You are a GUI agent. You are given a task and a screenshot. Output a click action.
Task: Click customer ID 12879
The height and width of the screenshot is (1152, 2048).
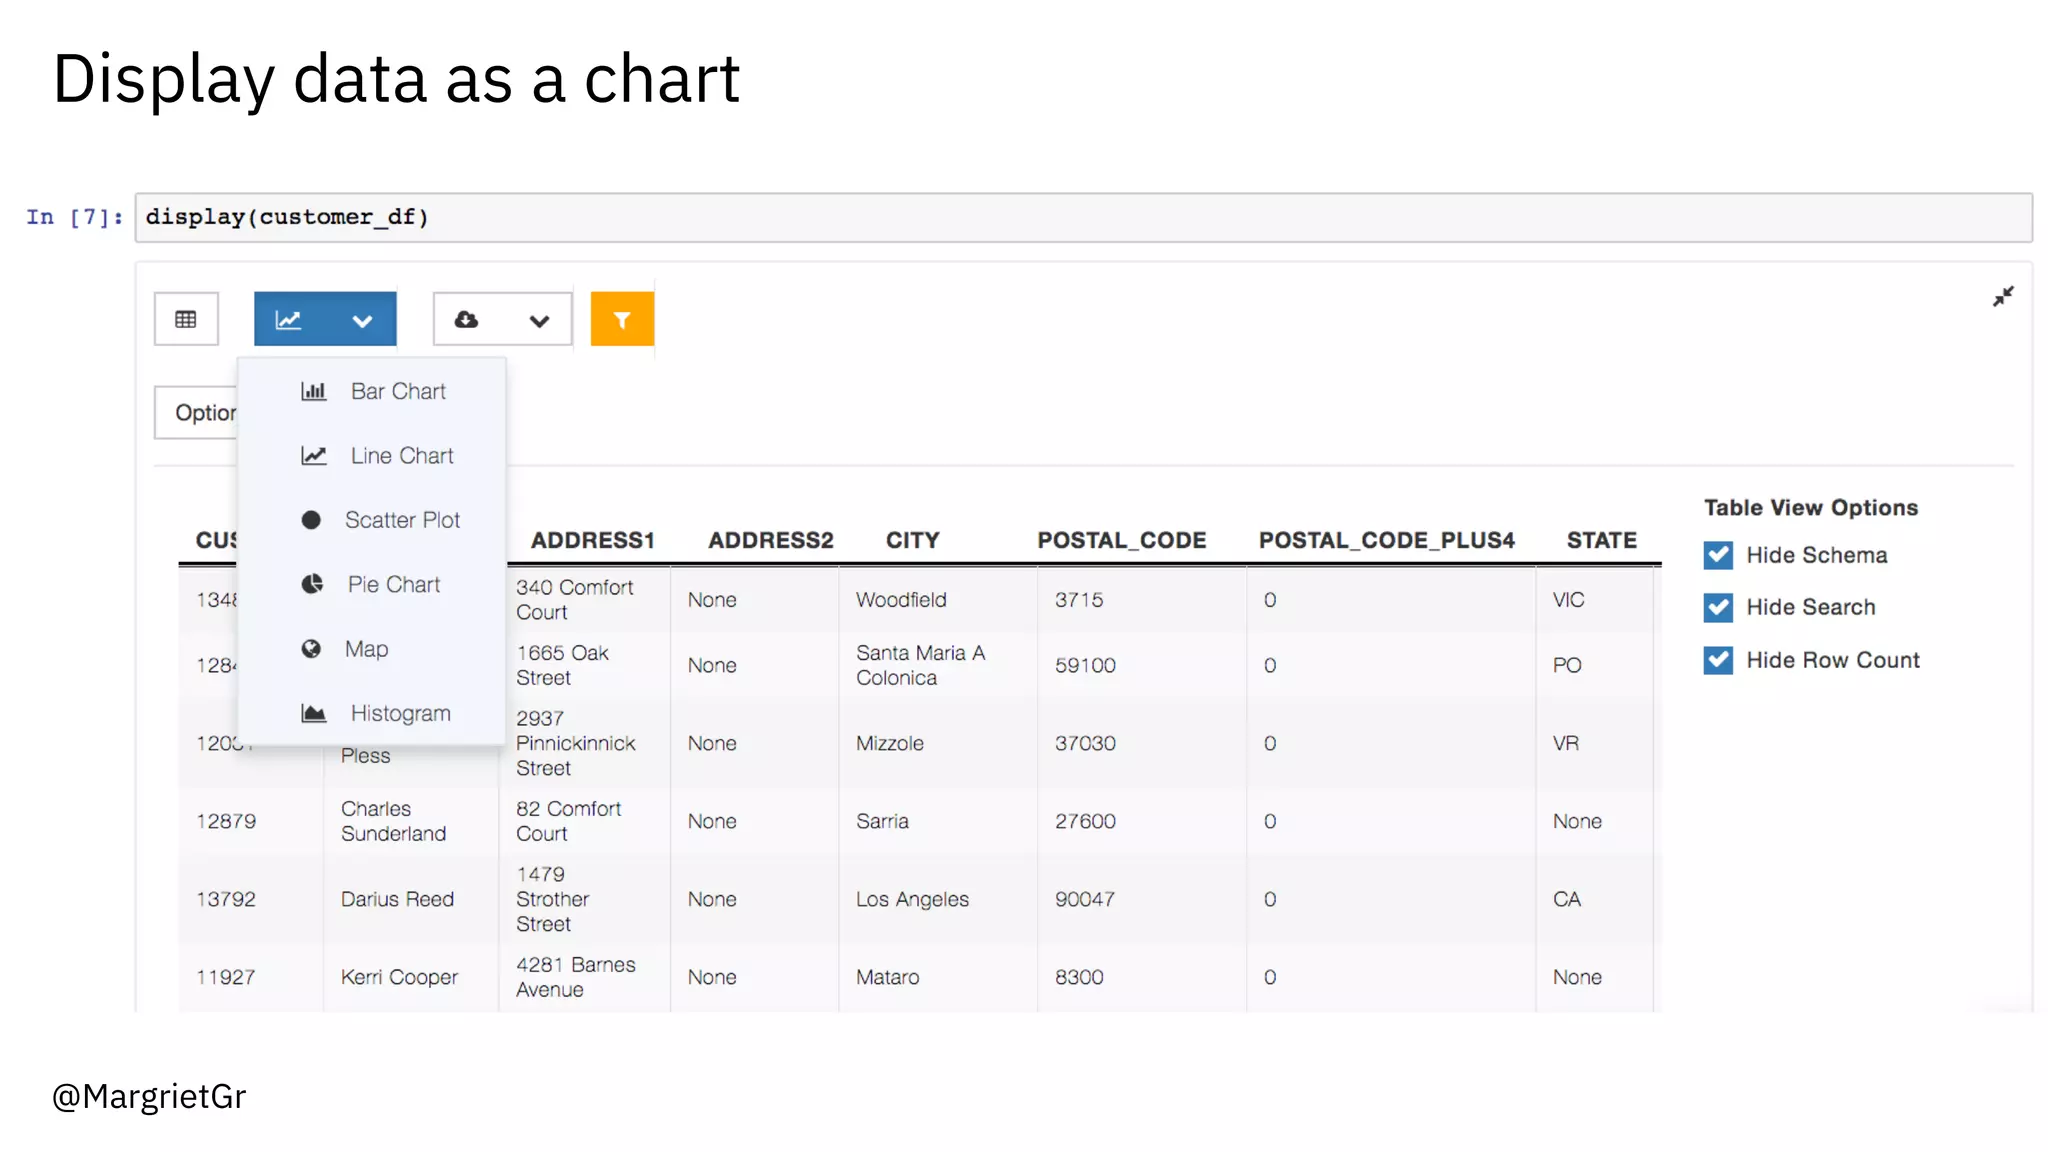[226, 821]
